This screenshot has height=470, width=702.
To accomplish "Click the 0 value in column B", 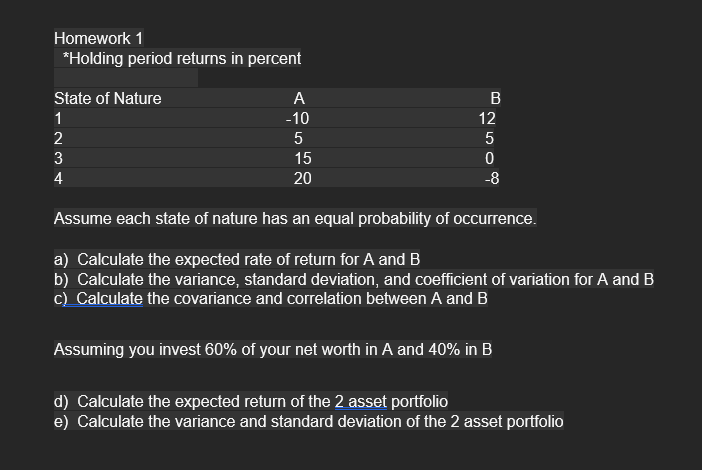I will [491, 158].
